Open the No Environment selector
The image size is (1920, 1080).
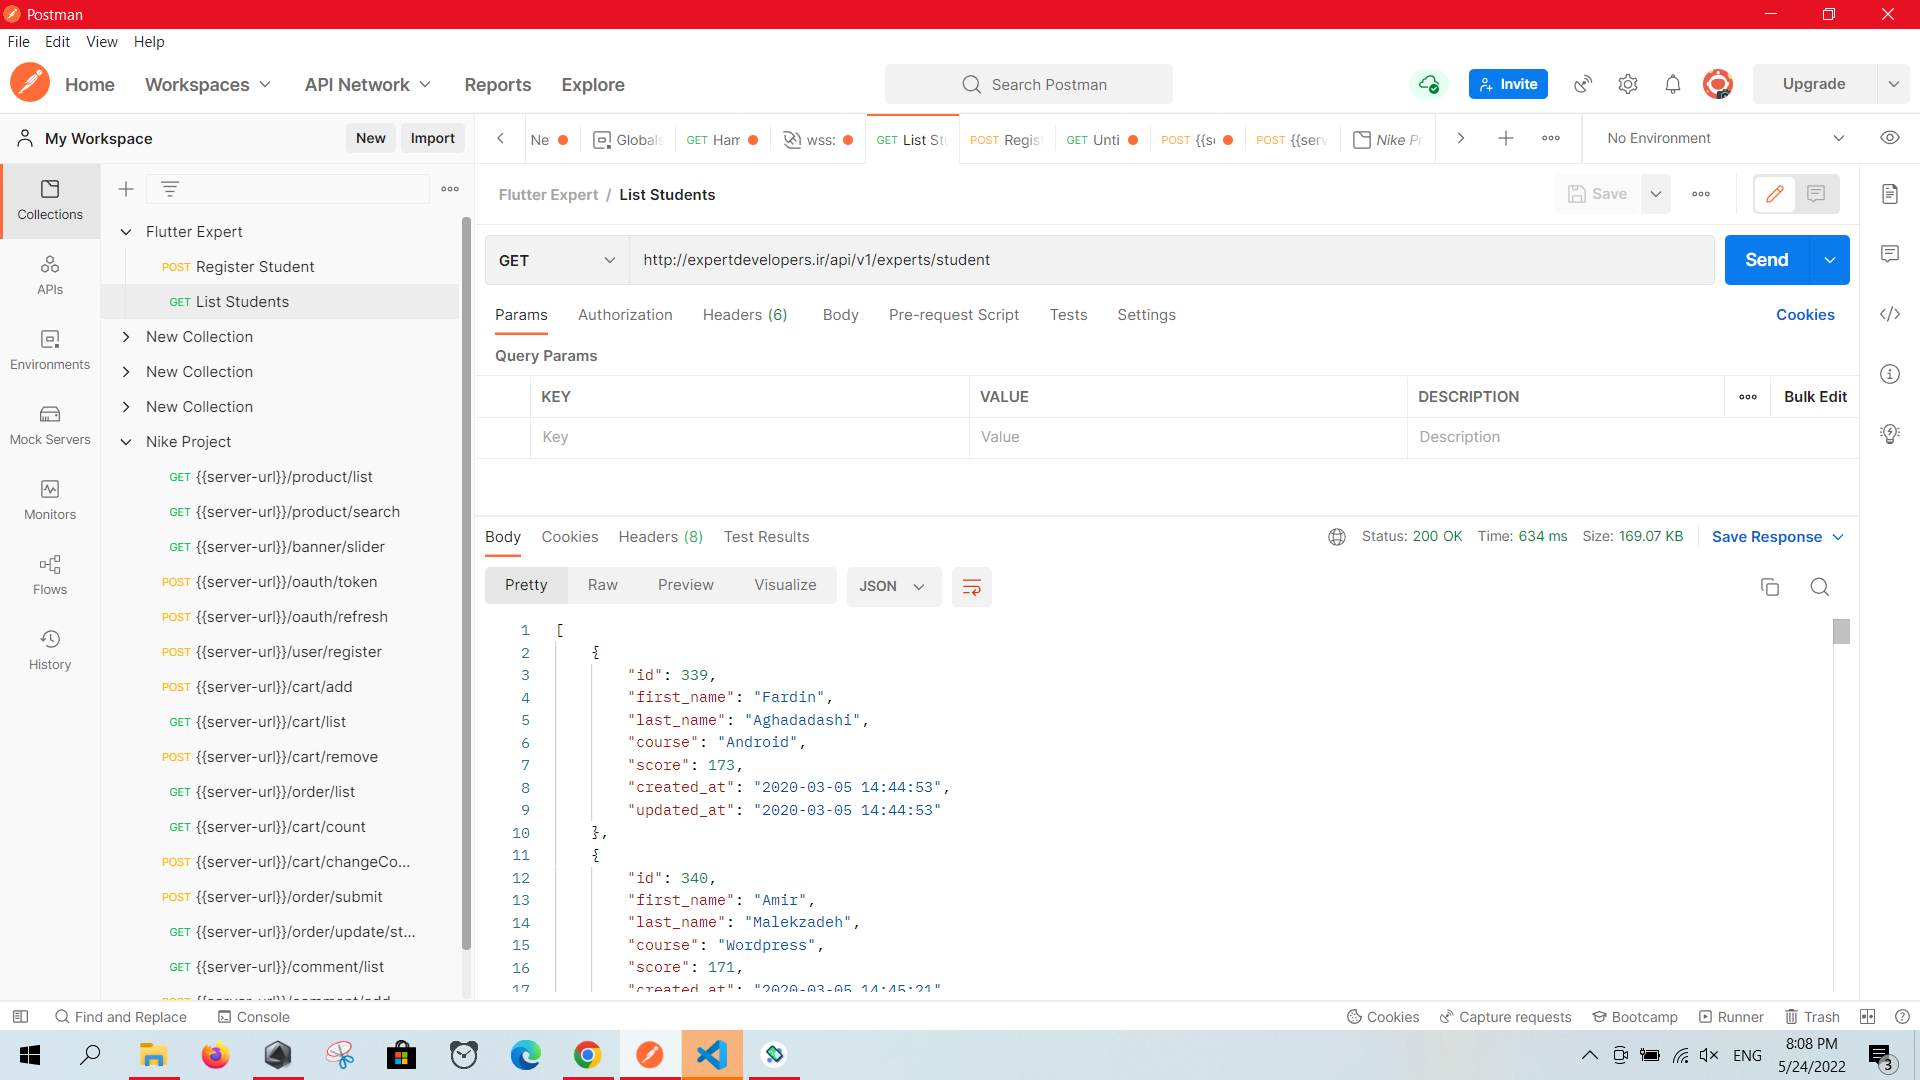[x=1725, y=138]
